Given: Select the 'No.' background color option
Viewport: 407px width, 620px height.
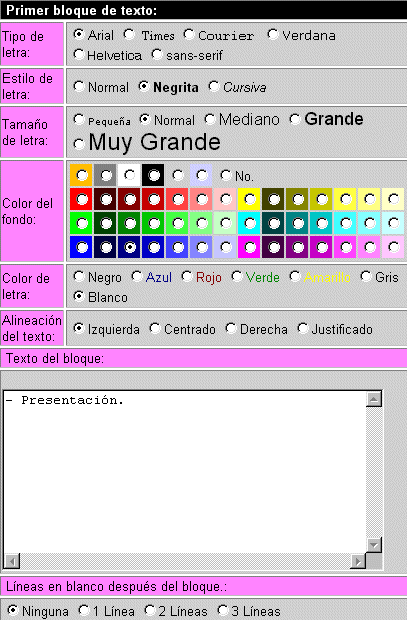Looking at the screenshot, I should pyautogui.click(x=226, y=175).
